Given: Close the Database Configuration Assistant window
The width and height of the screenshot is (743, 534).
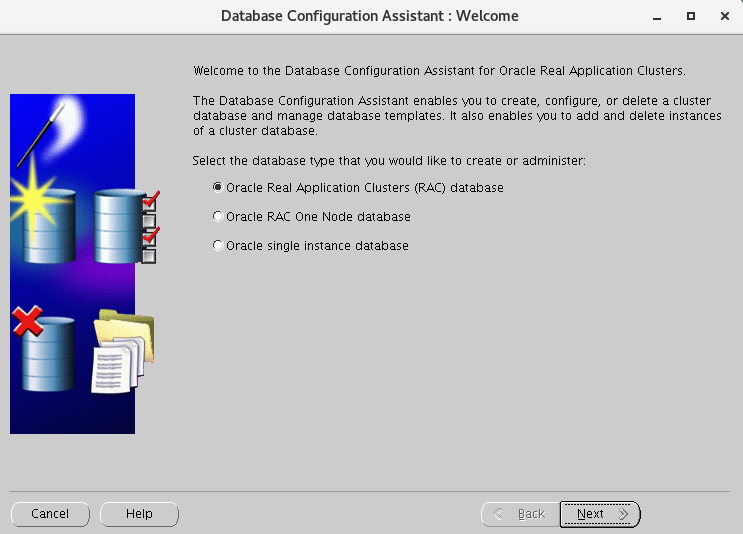Looking at the screenshot, I should (725, 16).
